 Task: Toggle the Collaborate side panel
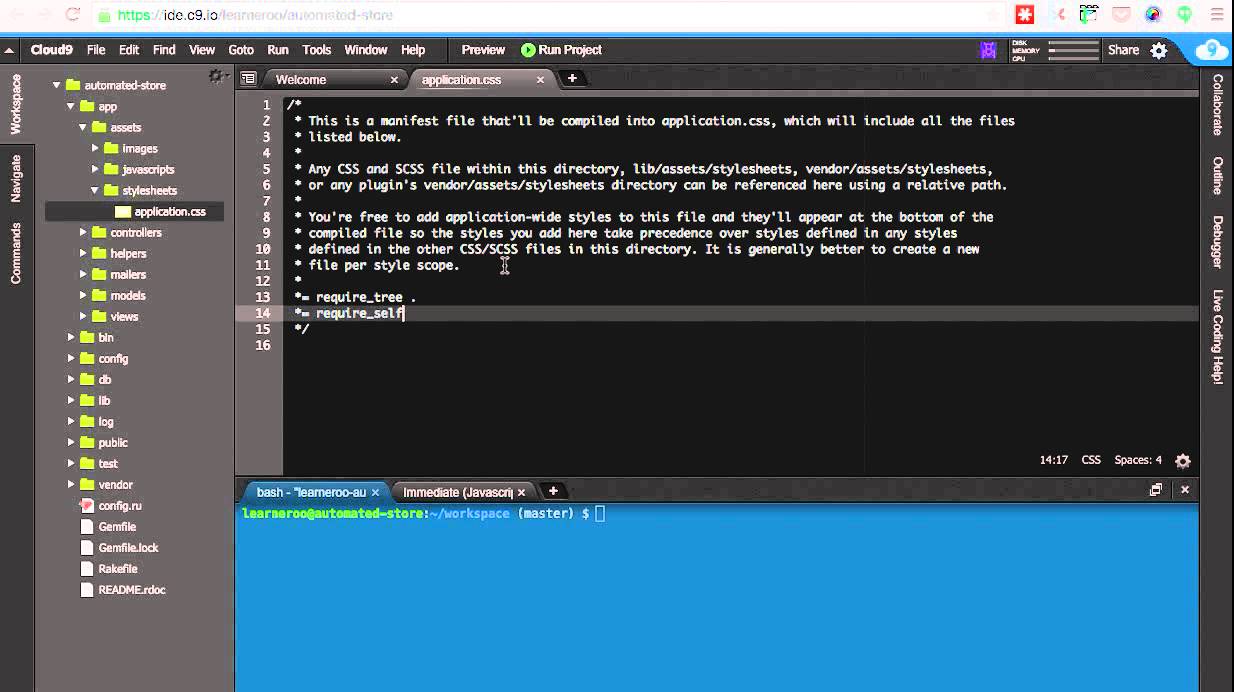[1217, 104]
